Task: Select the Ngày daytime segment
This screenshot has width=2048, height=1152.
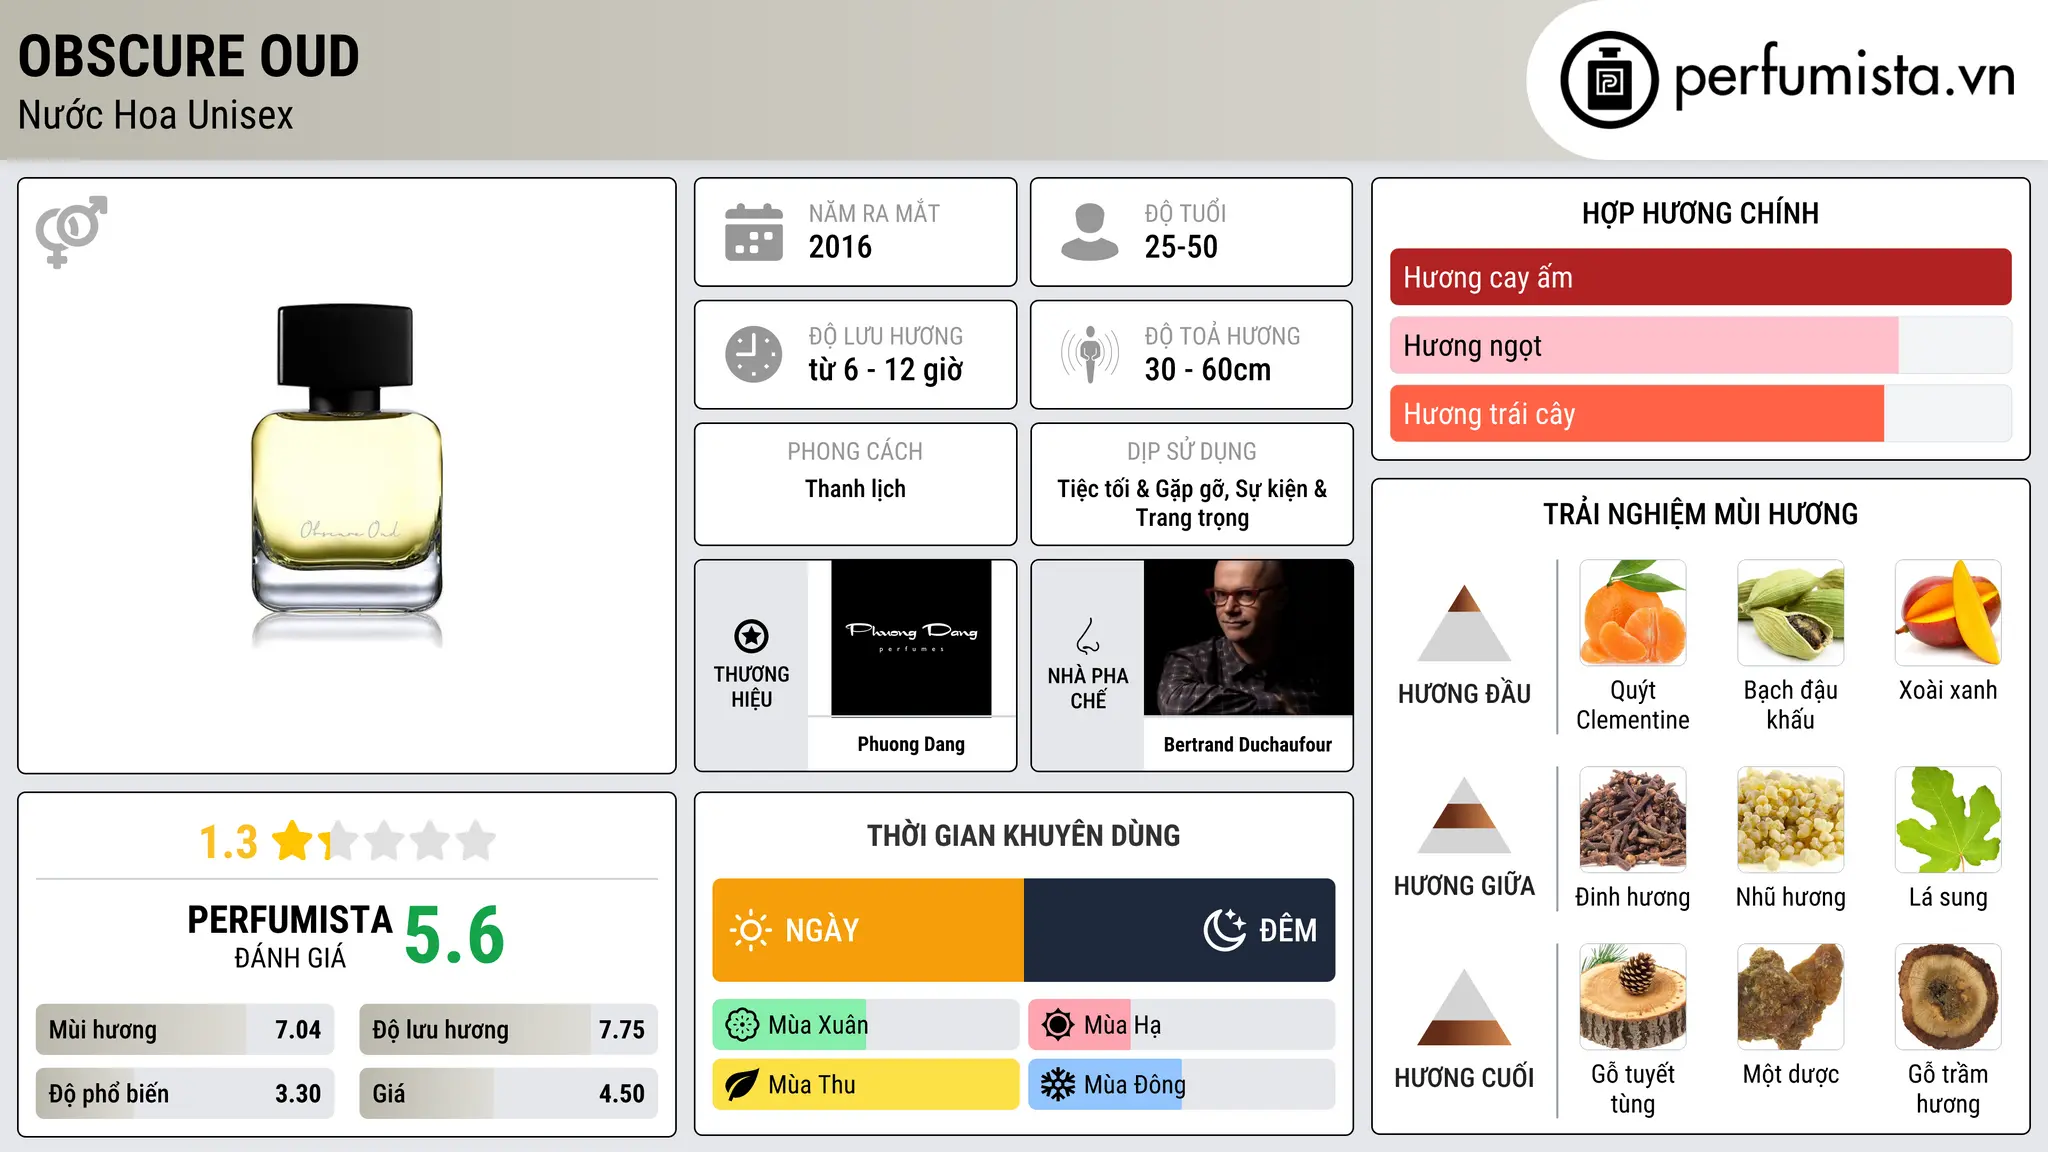Action: (868, 930)
